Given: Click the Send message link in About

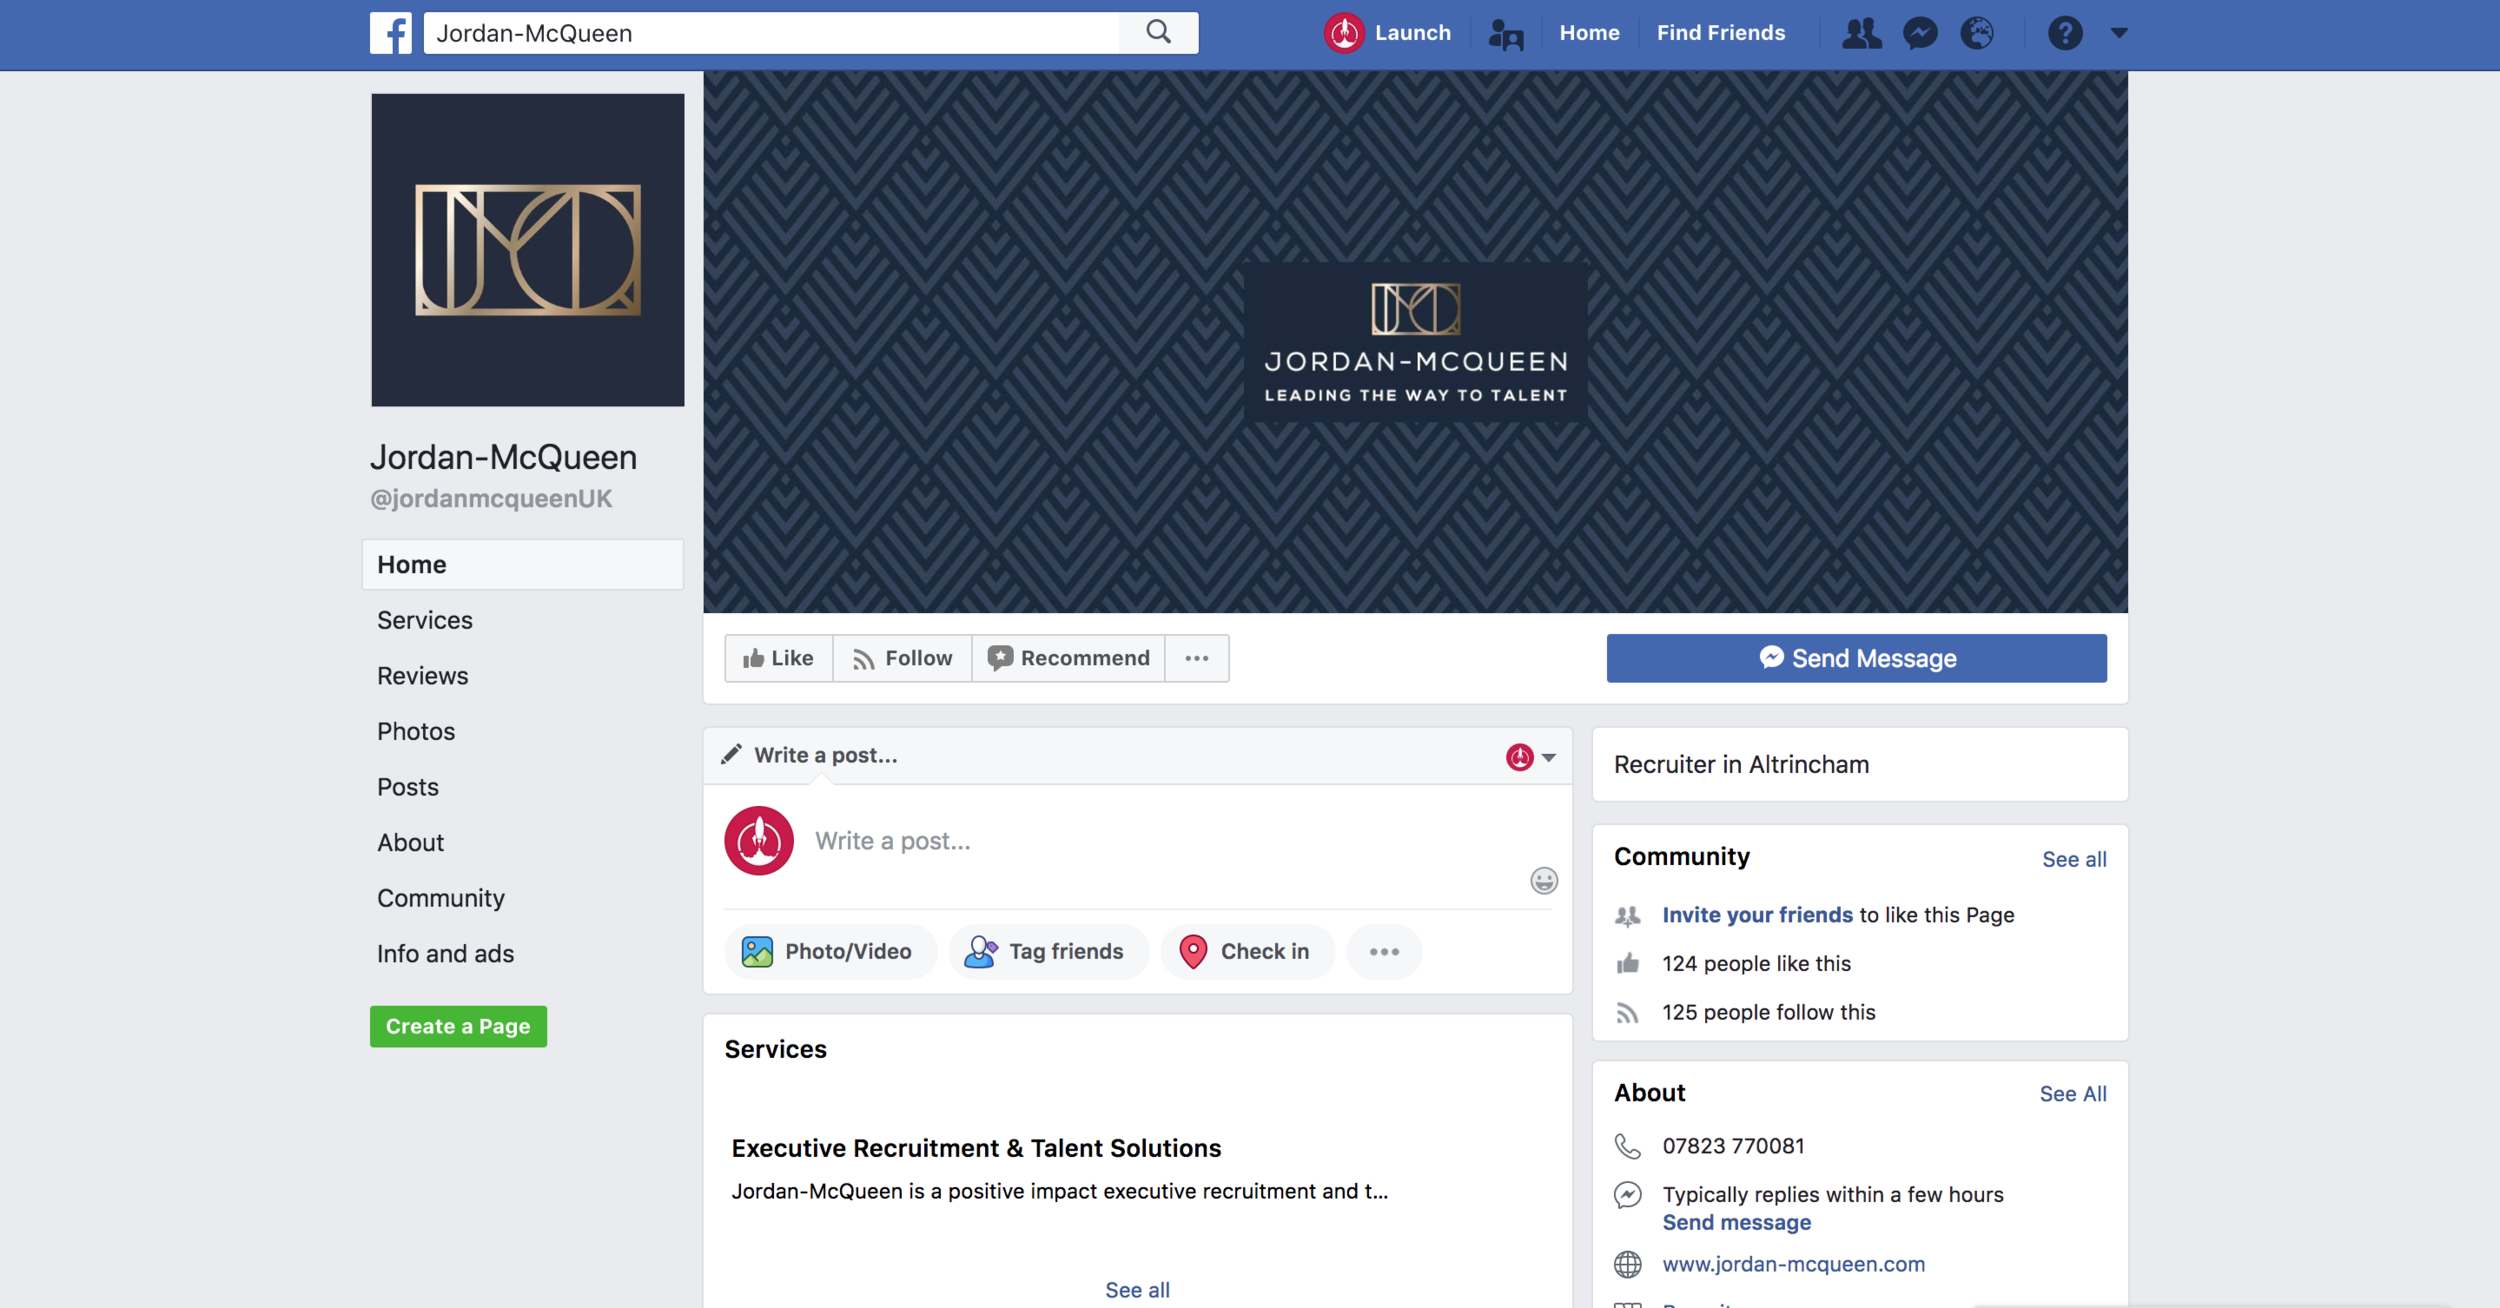Looking at the screenshot, I should click(x=1736, y=1222).
